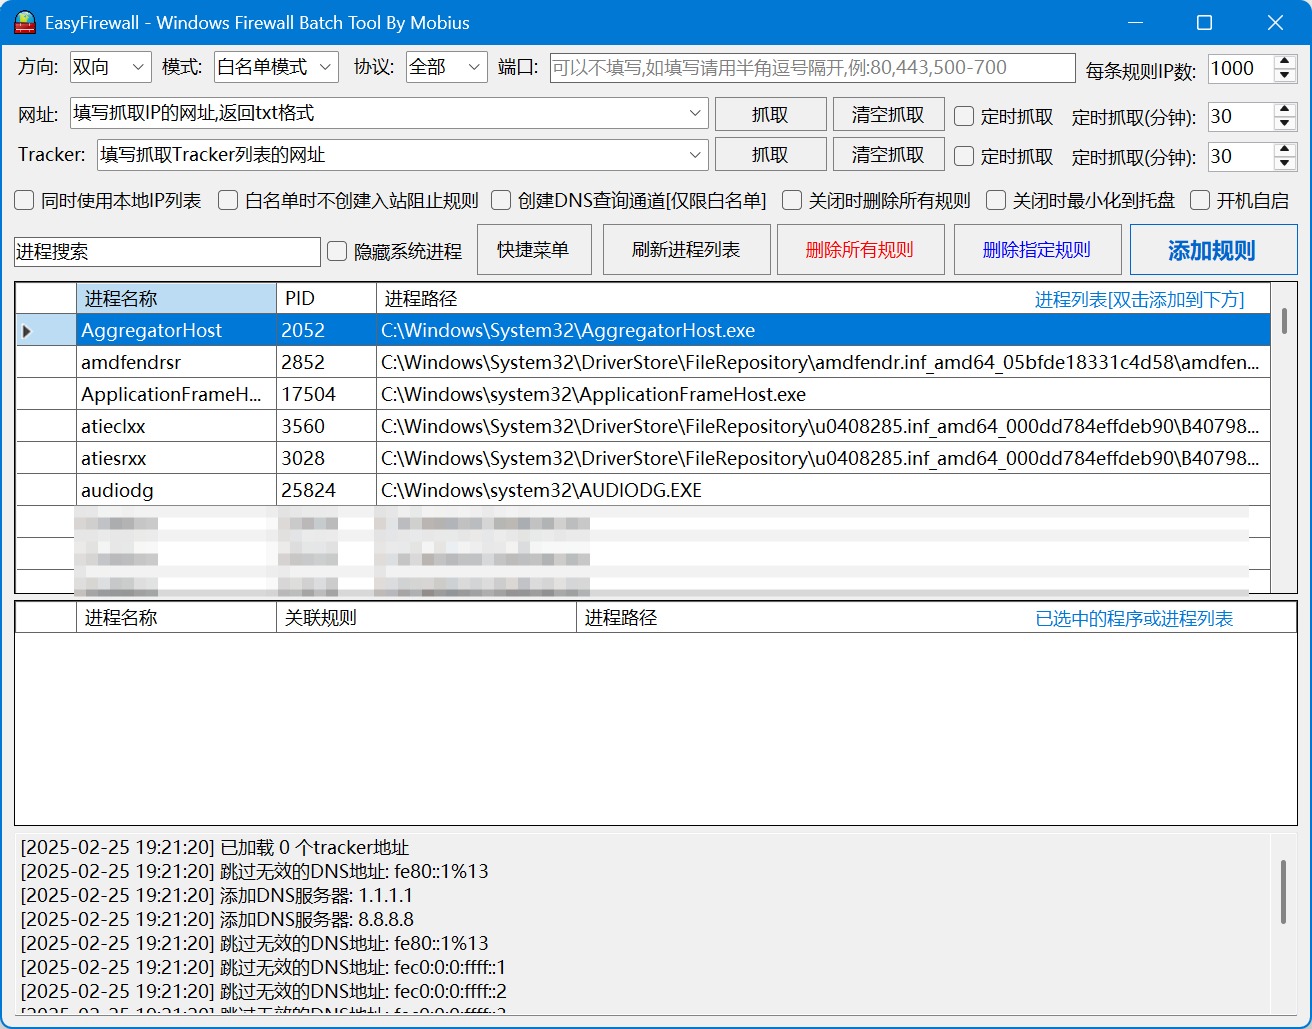Click the 抓取 button in the Tracker row
Image resolution: width=1312 pixels, height=1029 pixels.
(770, 155)
